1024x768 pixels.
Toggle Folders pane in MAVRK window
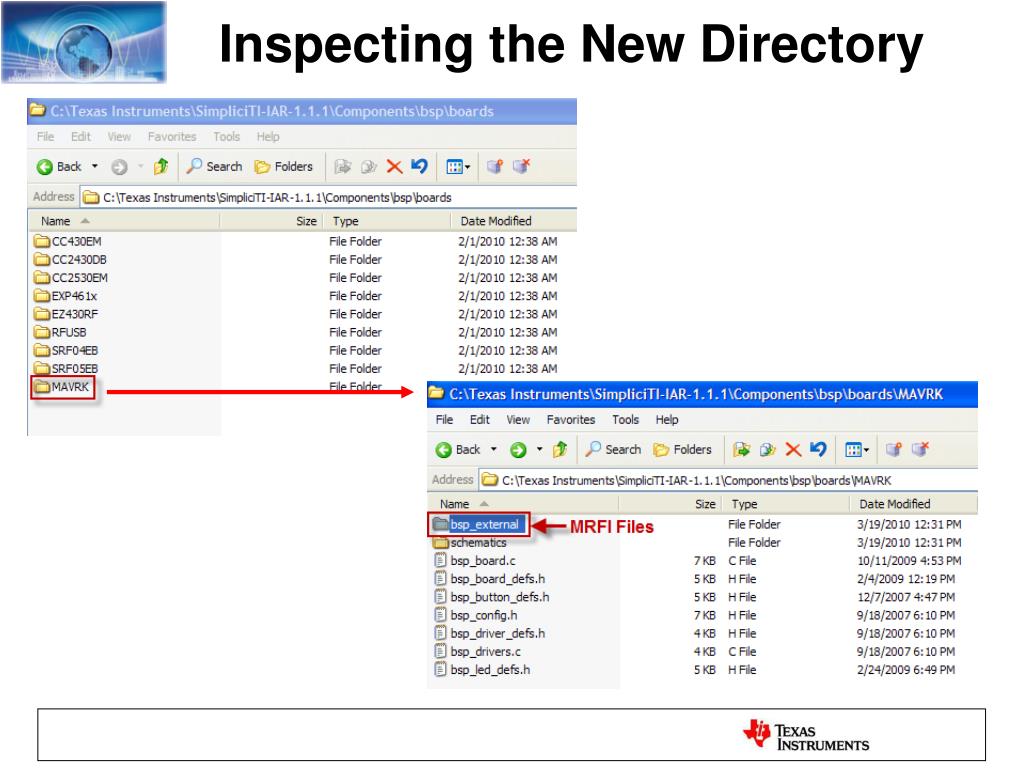tap(682, 449)
